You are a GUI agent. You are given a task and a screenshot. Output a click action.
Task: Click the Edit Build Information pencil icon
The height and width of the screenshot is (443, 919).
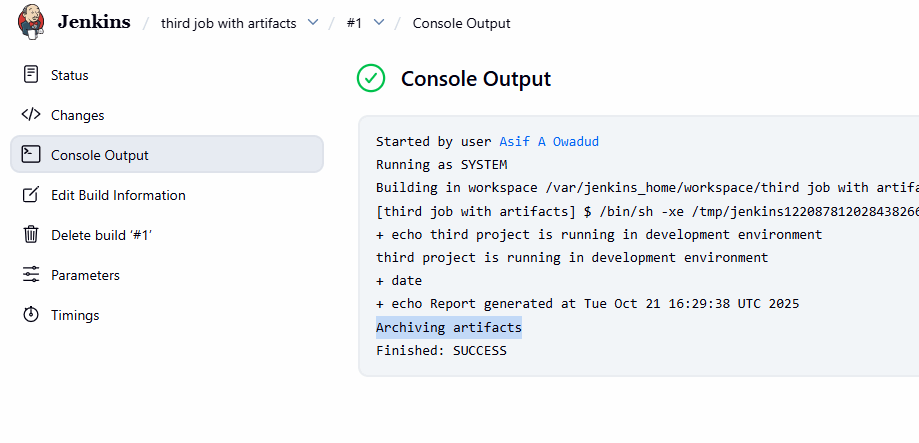point(31,195)
